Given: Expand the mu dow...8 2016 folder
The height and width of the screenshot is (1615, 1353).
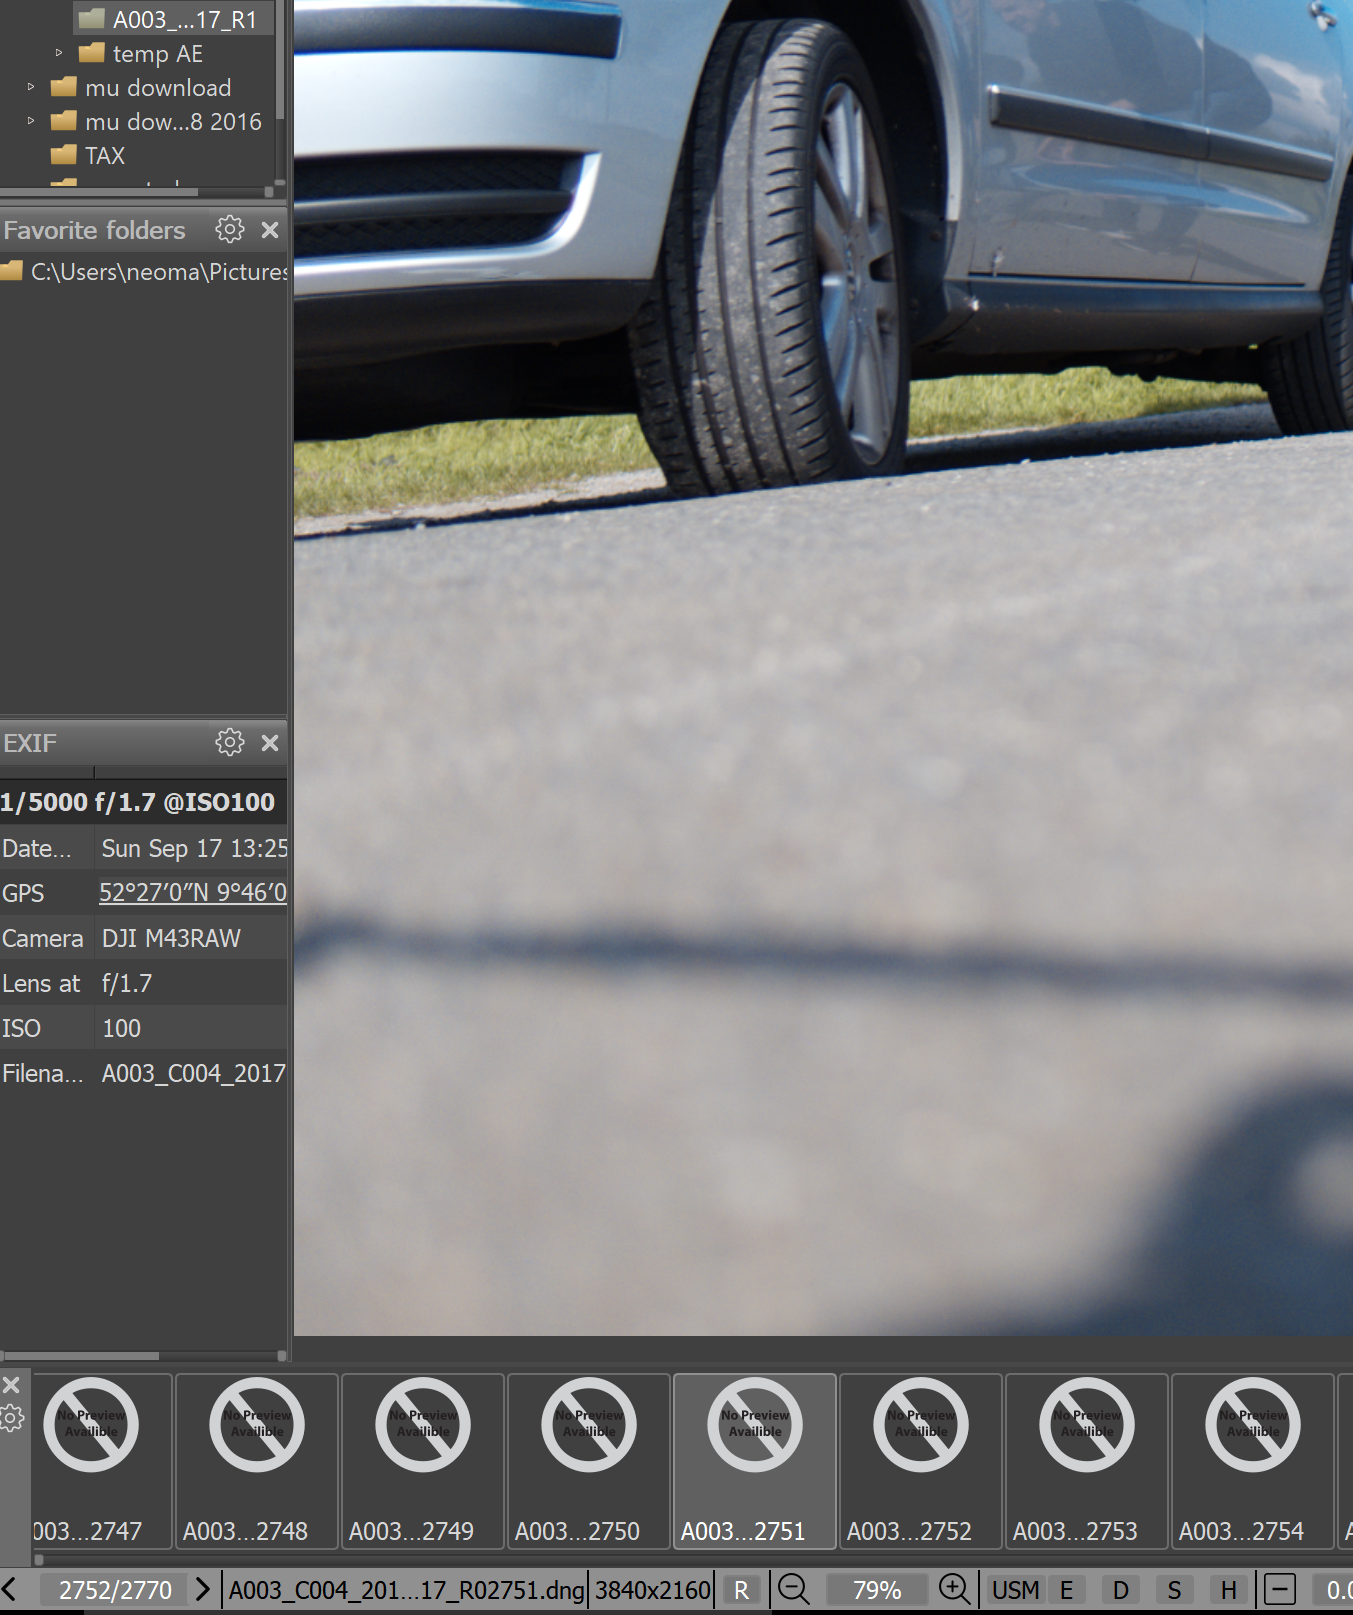Looking at the screenshot, I should point(31,122).
